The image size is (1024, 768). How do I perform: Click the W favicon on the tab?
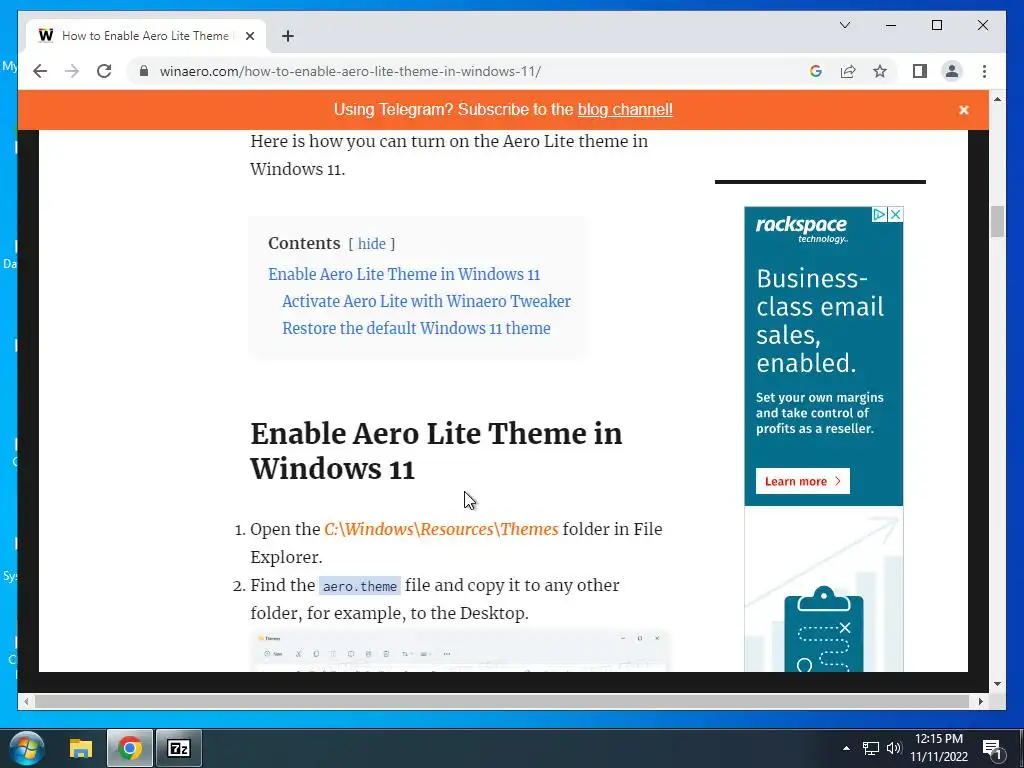[x=46, y=35]
